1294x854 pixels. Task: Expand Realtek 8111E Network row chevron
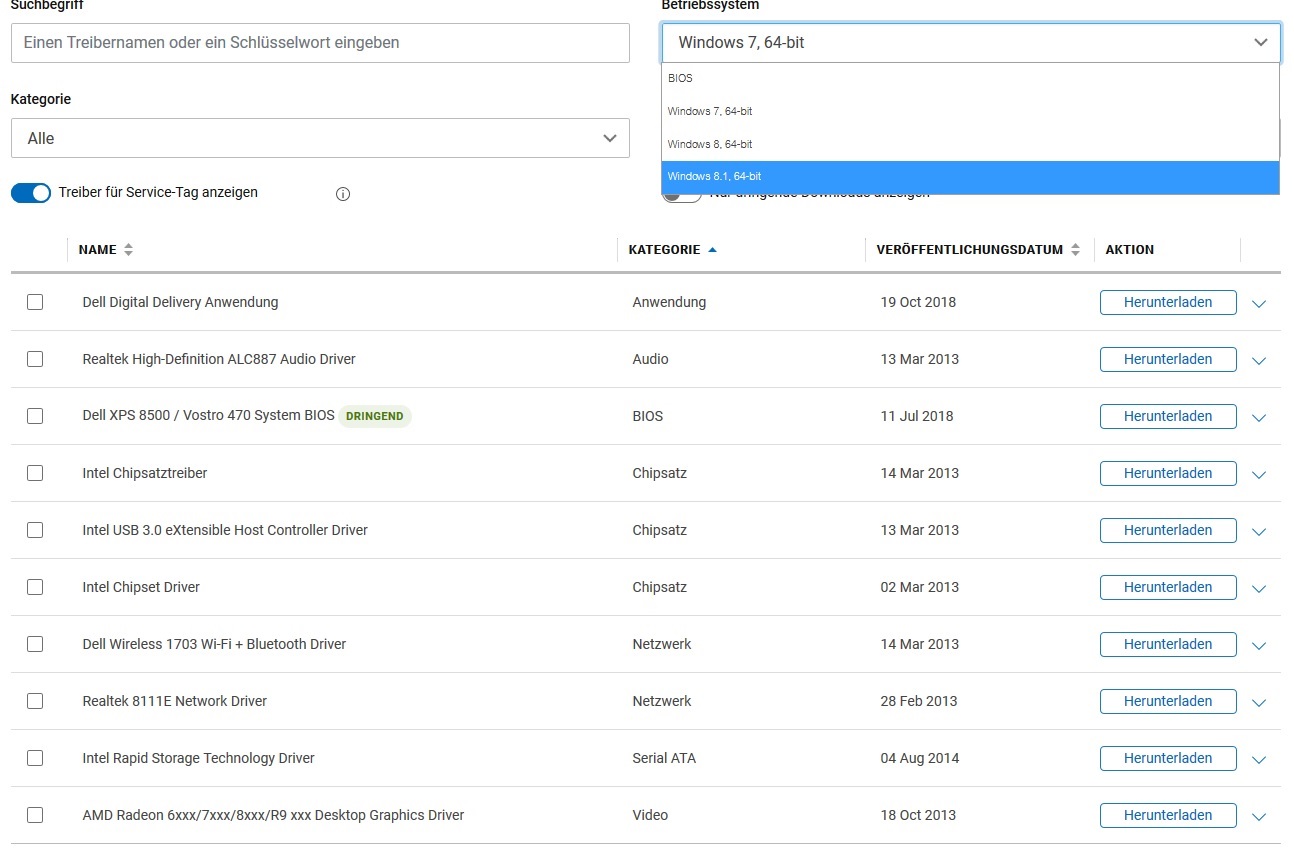[1259, 703]
